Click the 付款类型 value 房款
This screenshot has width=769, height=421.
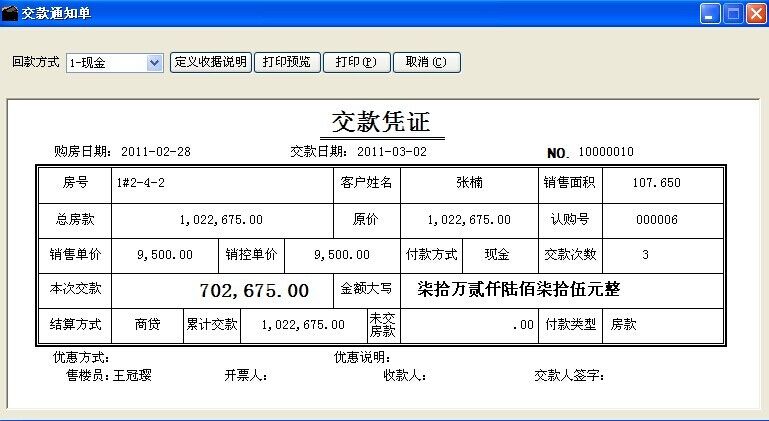(x=624, y=325)
